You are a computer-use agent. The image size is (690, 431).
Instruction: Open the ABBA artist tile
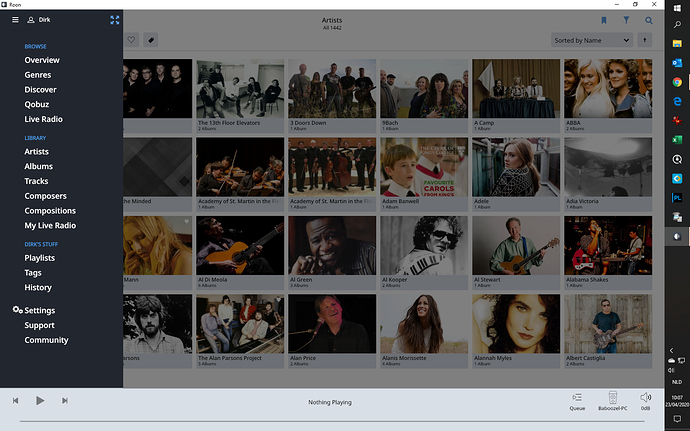[x=608, y=96]
